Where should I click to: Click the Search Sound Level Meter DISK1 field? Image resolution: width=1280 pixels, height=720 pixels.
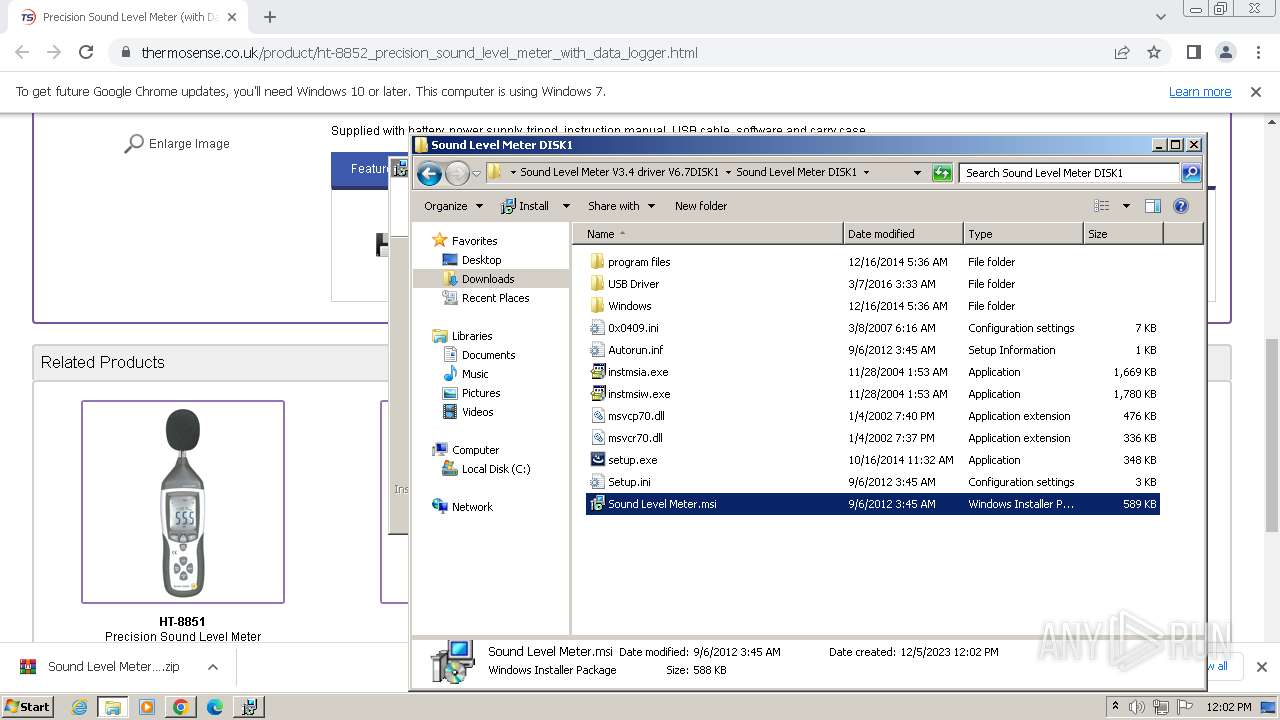pos(1069,173)
